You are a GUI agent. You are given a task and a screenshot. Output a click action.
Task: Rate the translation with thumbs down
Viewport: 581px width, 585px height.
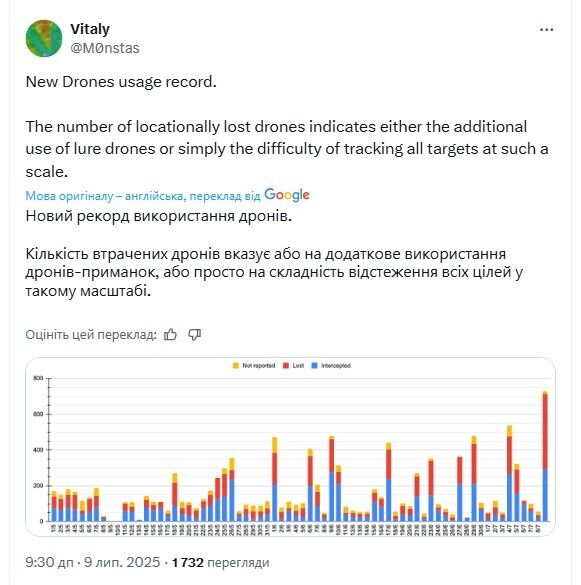point(194,335)
